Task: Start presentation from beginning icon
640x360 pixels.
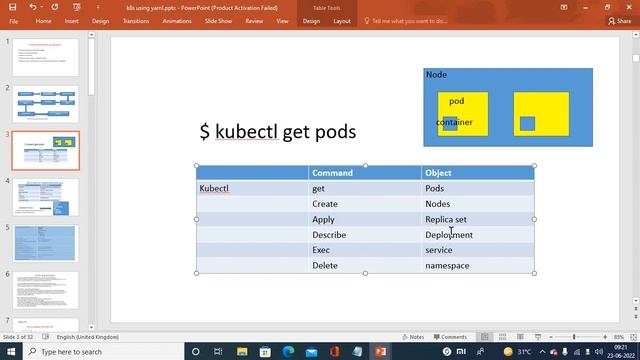Action: [x=76, y=7]
